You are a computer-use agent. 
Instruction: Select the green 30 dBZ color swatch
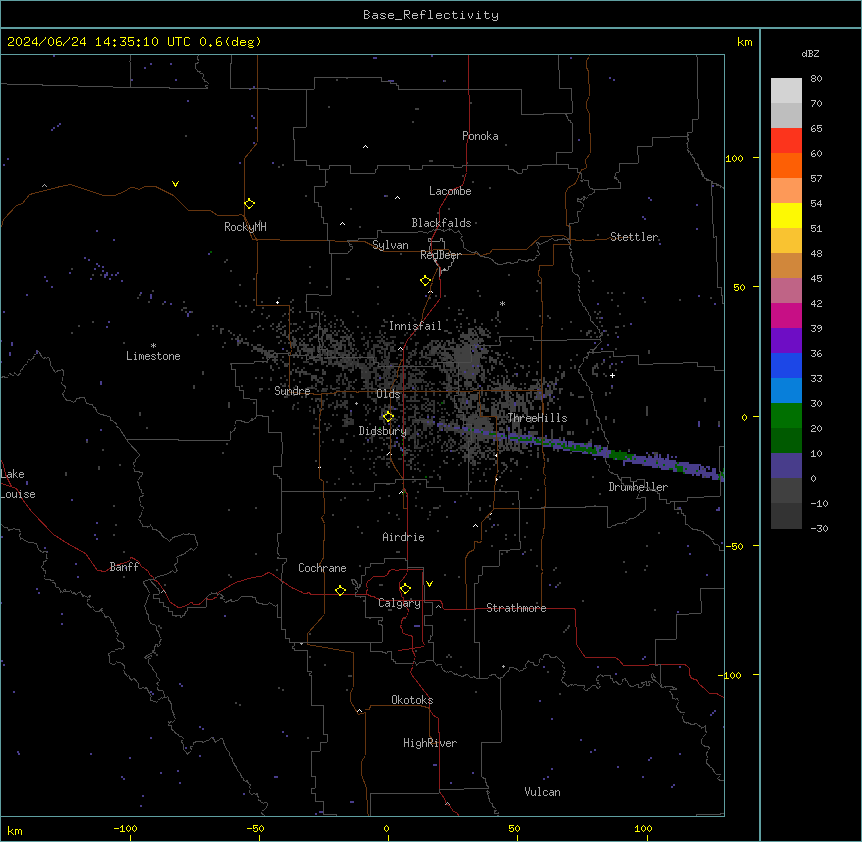(x=786, y=416)
